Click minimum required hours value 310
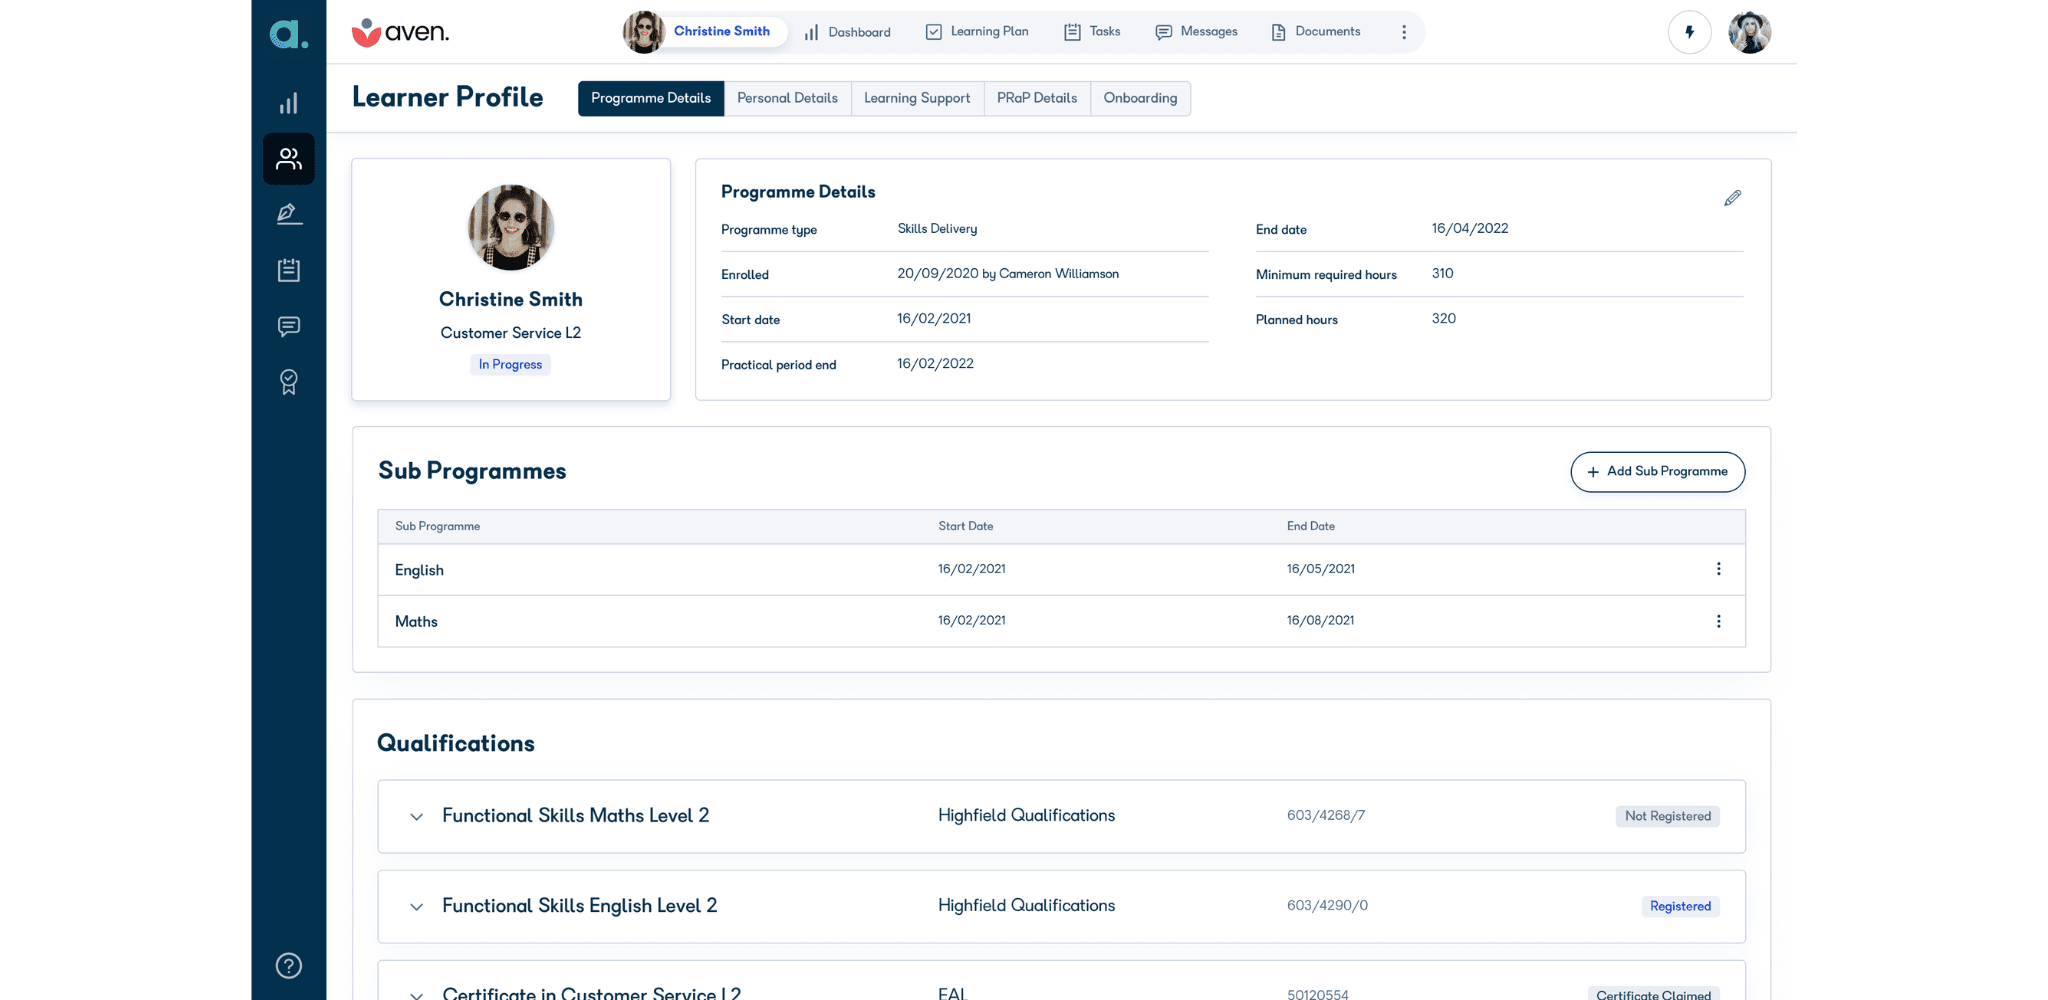Image resolution: width=2048 pixels, height=1000 pixels. click(1443, 274)
